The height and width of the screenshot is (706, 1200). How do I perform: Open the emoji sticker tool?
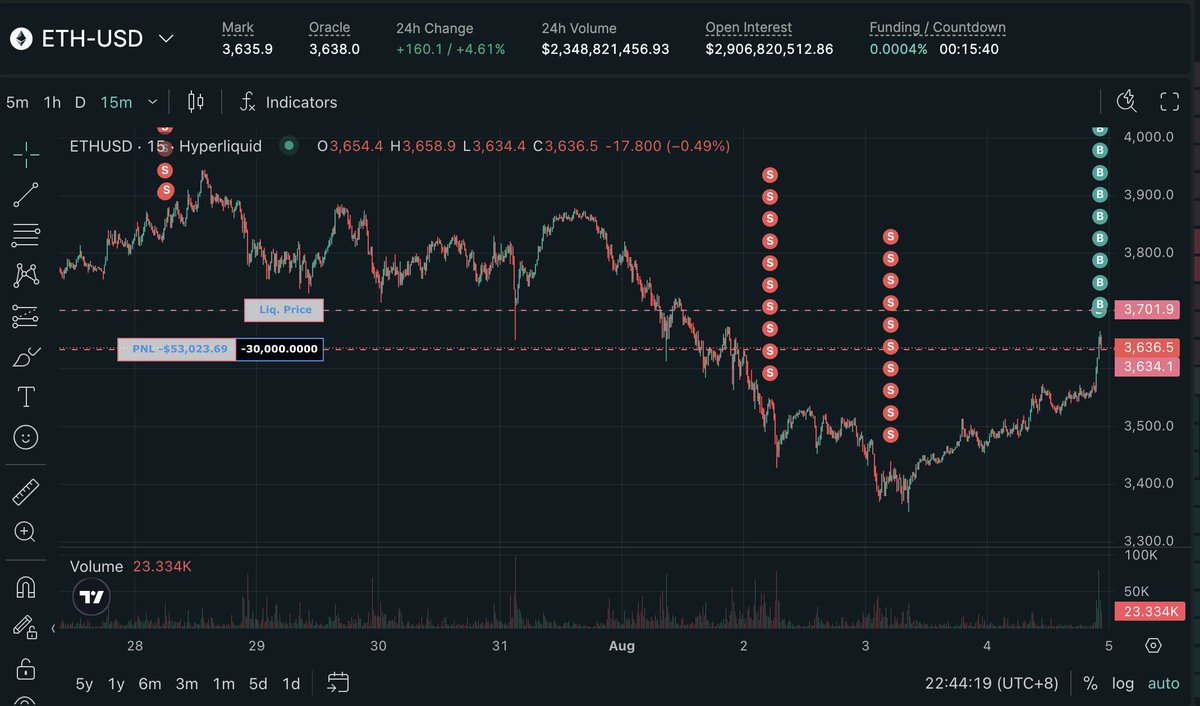coord(26,437)
